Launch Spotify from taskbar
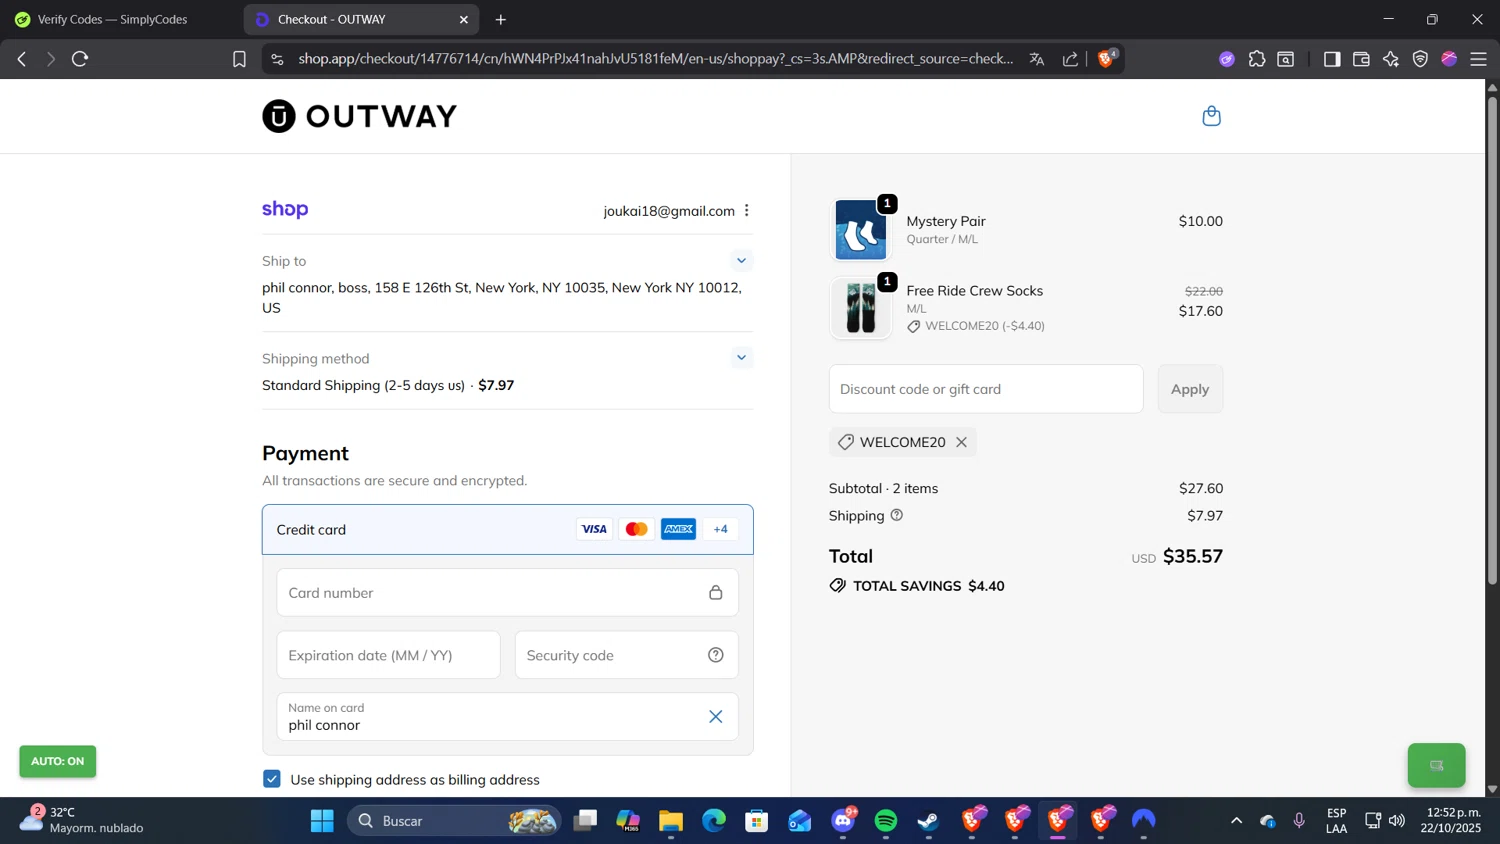The height and width of the screenshot is (844, 1500). (x=886, y=821)
